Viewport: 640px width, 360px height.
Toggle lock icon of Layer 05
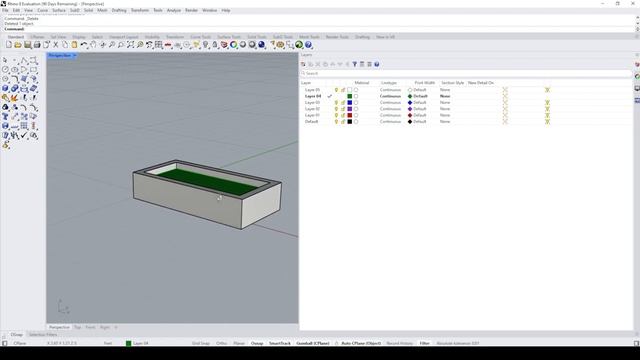click(x=343, y=90)
